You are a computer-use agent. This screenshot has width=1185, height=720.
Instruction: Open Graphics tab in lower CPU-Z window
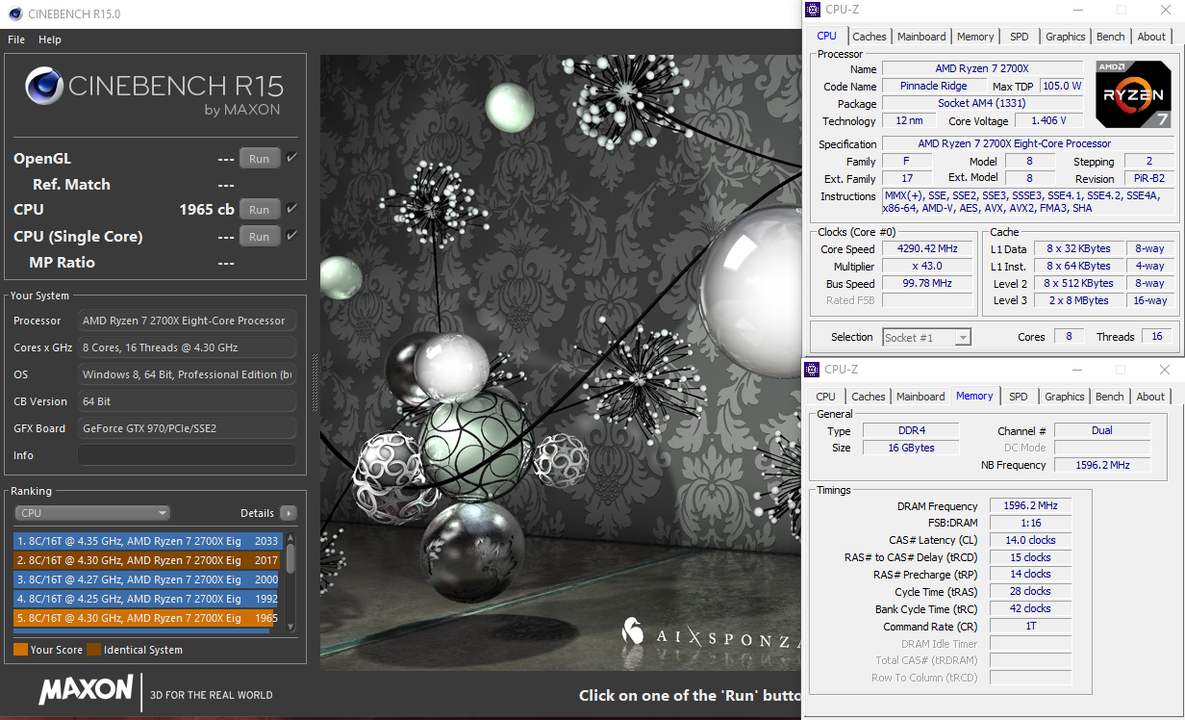(x=1064, y=397)
